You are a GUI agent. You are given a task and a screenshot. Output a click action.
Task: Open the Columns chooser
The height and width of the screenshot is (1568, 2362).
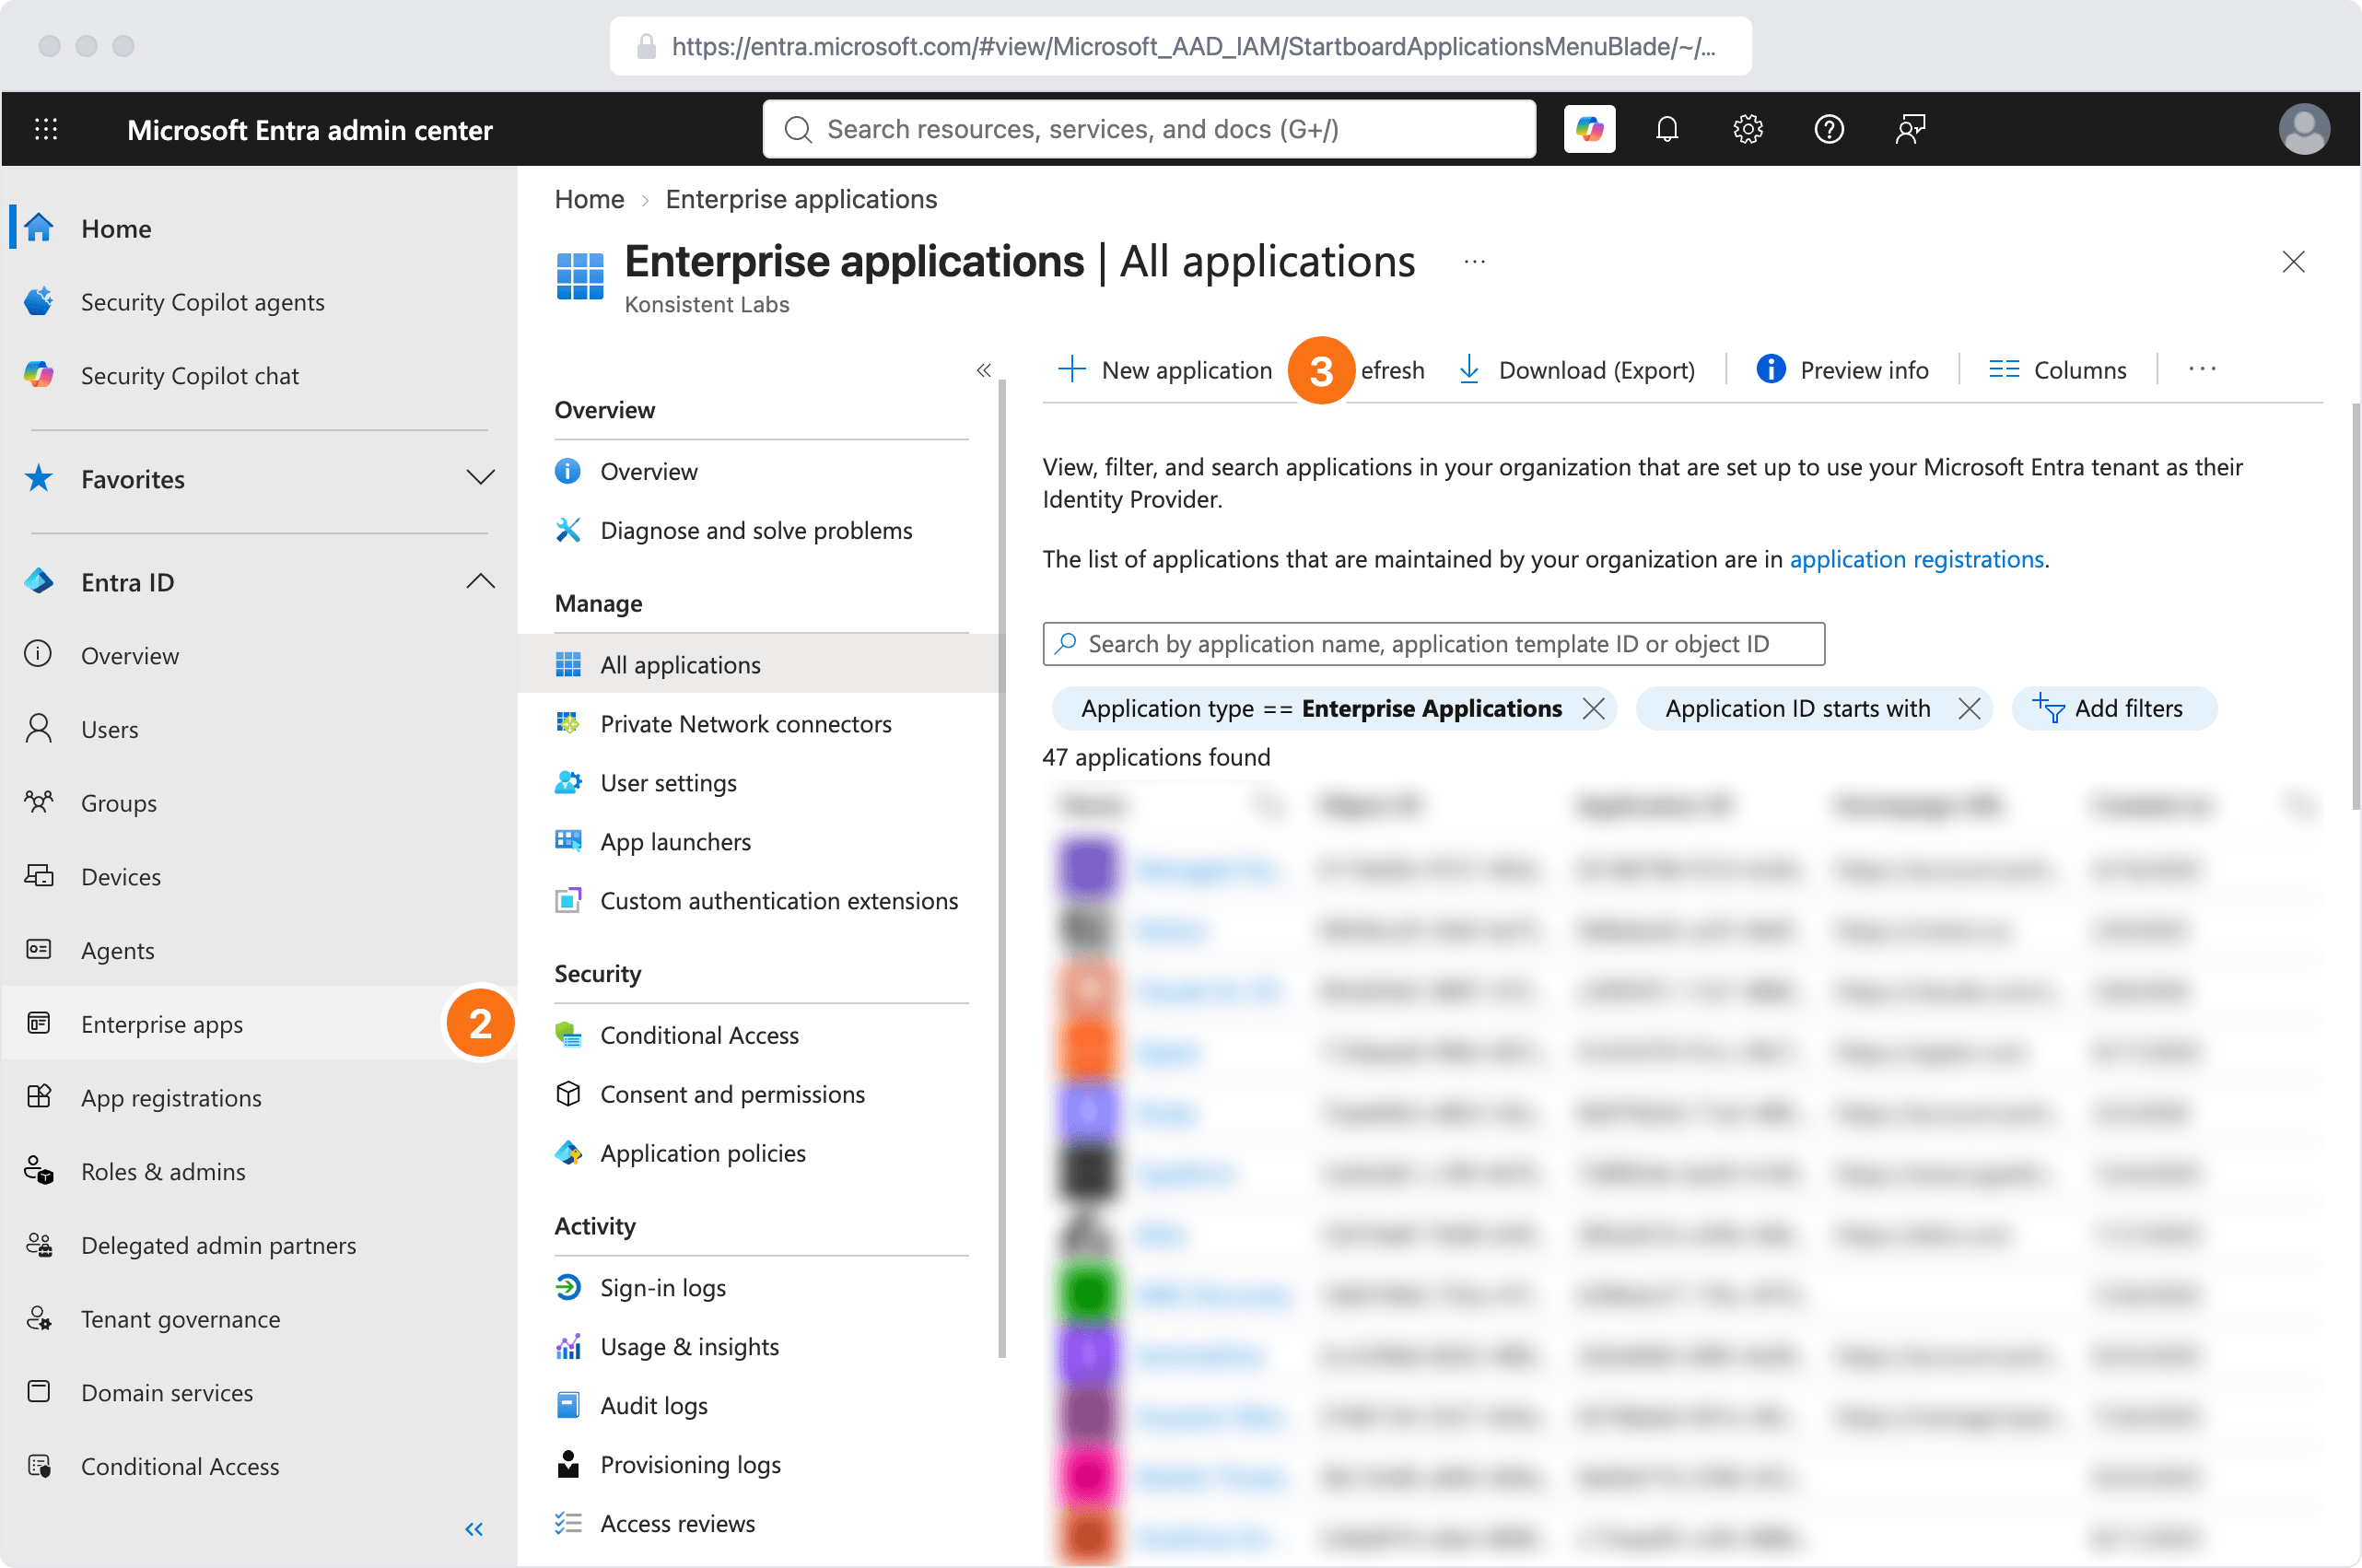tap(2058, 370)
